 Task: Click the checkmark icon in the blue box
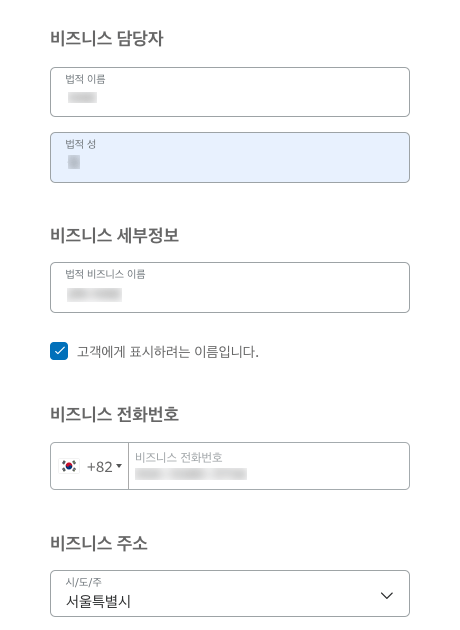[59, 351]
